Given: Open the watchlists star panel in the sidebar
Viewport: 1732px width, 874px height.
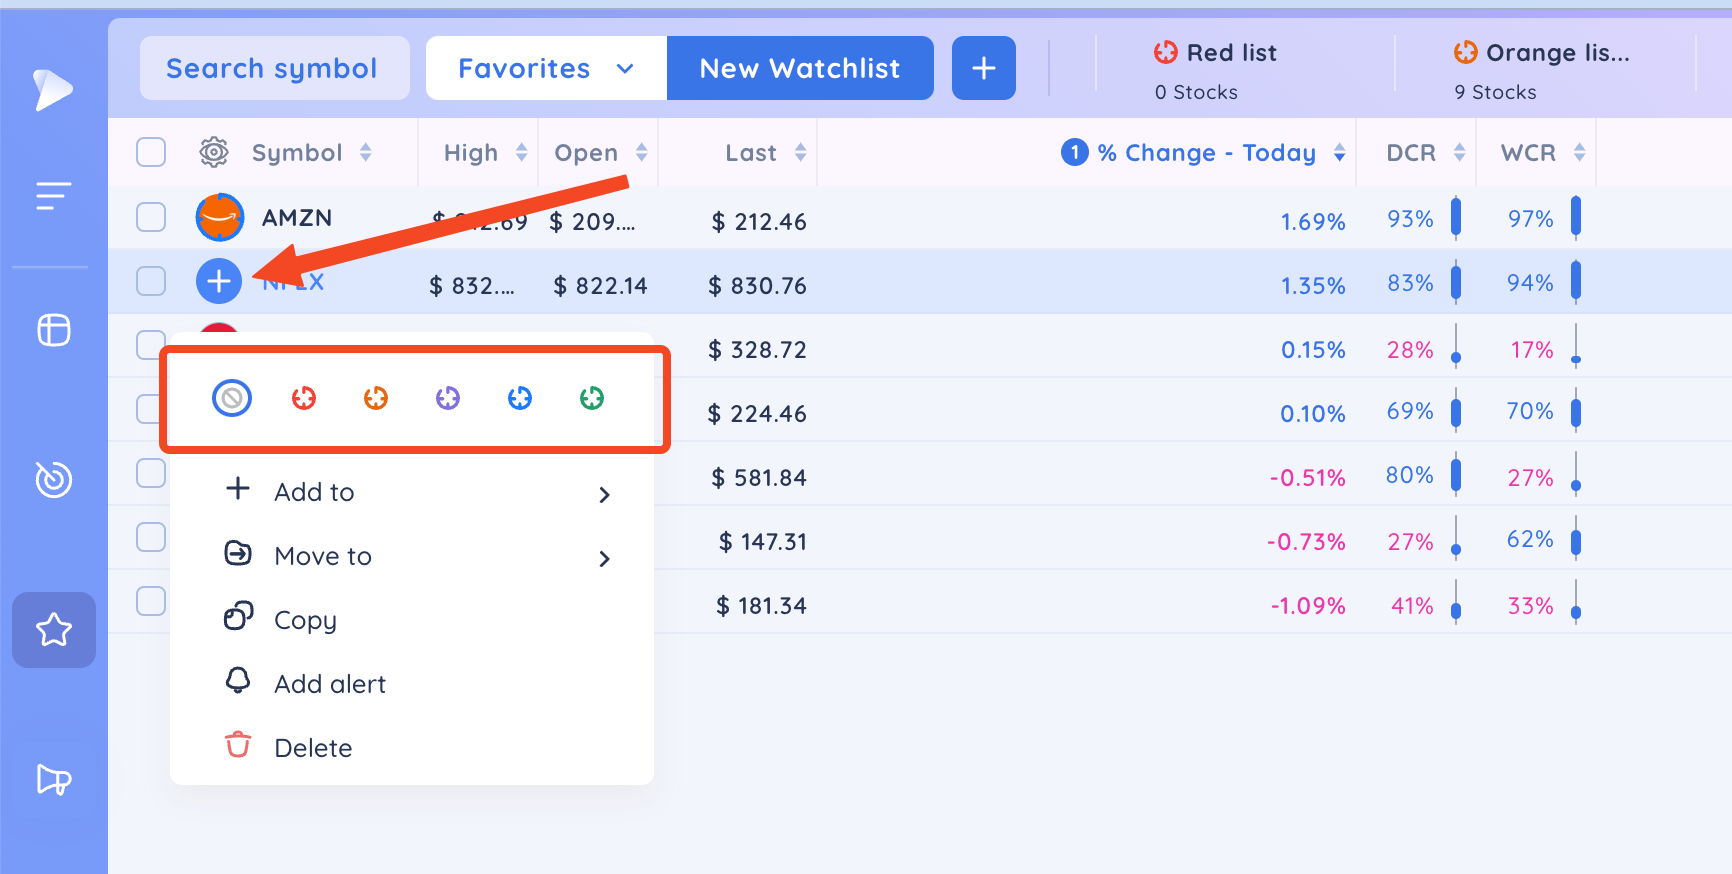Looking at the screenshot, I should click(53, 630).
